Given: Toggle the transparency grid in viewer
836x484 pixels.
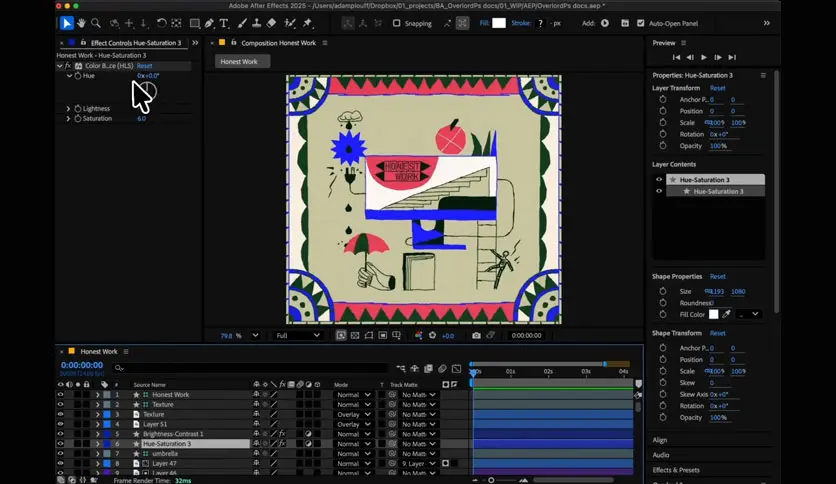Looking at the screenshot, I should 355,335.
